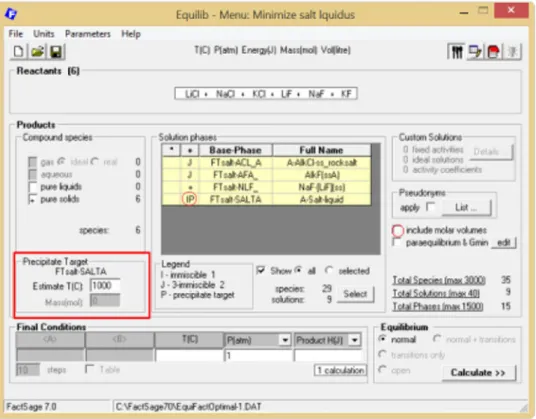This screenshot has width=536, height=419.
Task: Click the Save diskette icon
Action: (56, 52)
